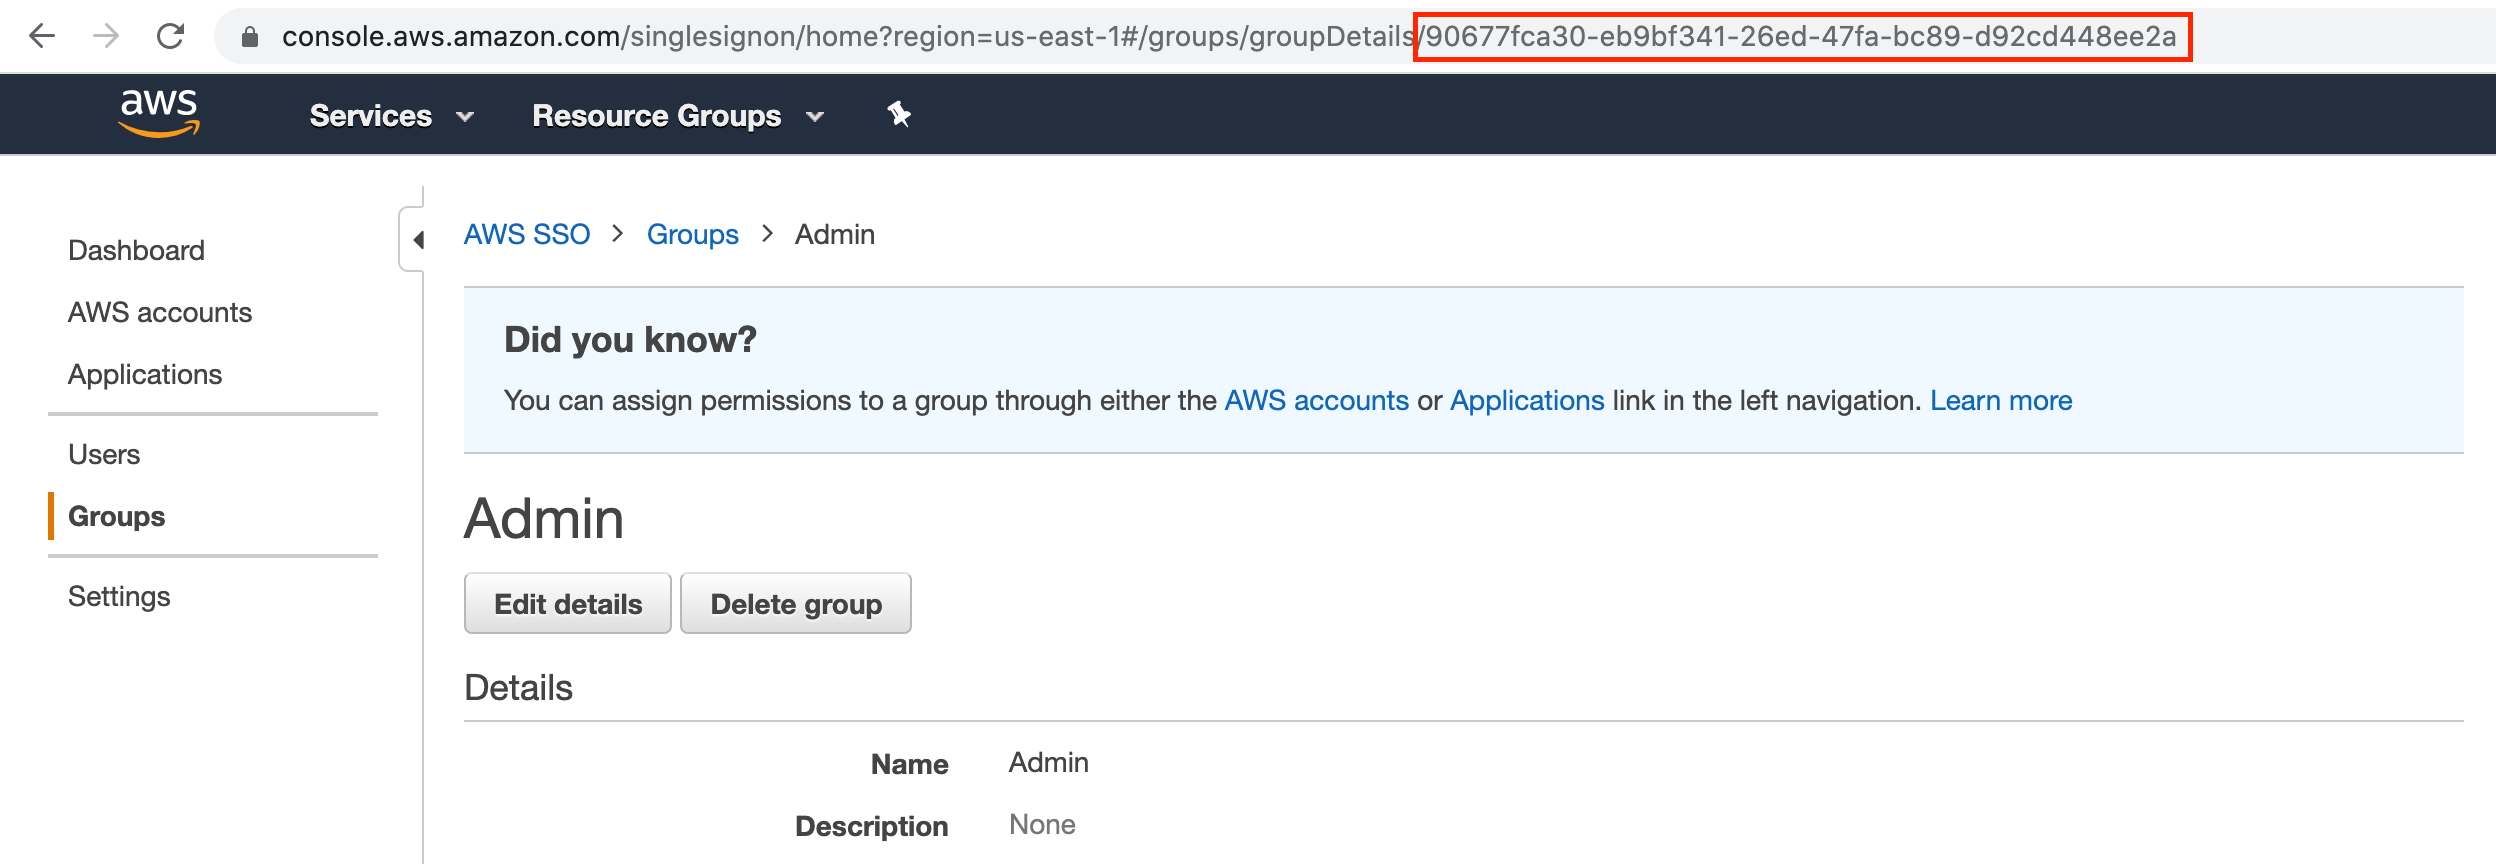Open Settings in the sidebar
This screenshot has width=2496, height=864.
(119, 596)
